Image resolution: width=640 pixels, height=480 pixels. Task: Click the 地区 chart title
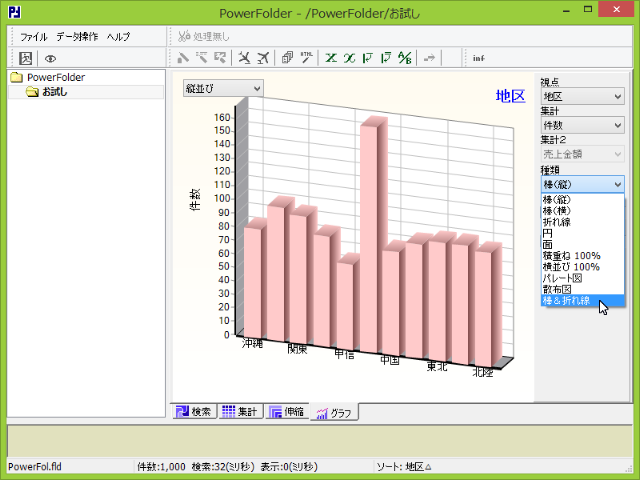510,96
